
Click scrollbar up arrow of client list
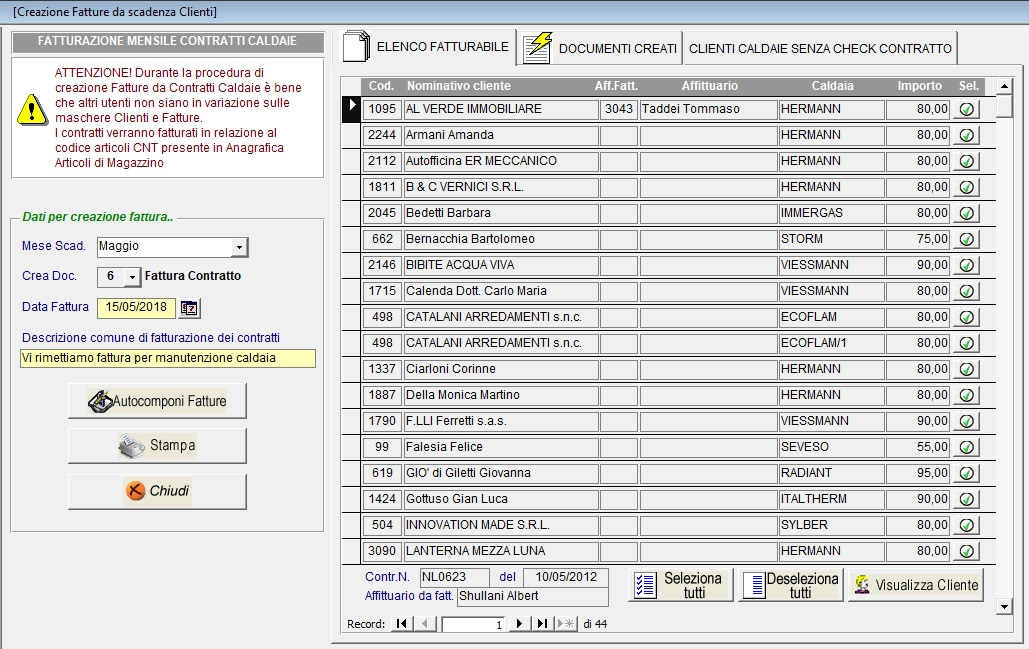click(1004, 86)
